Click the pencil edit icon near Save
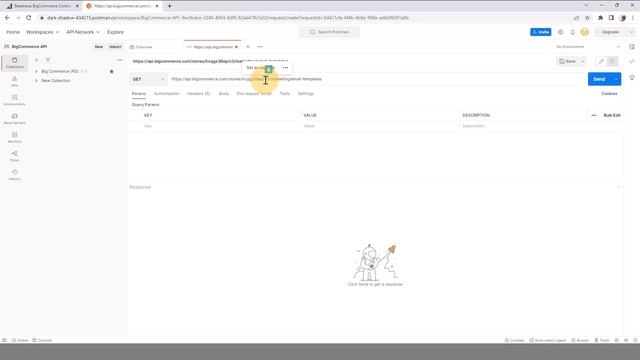The image size is (640, 360). [601, 61]
